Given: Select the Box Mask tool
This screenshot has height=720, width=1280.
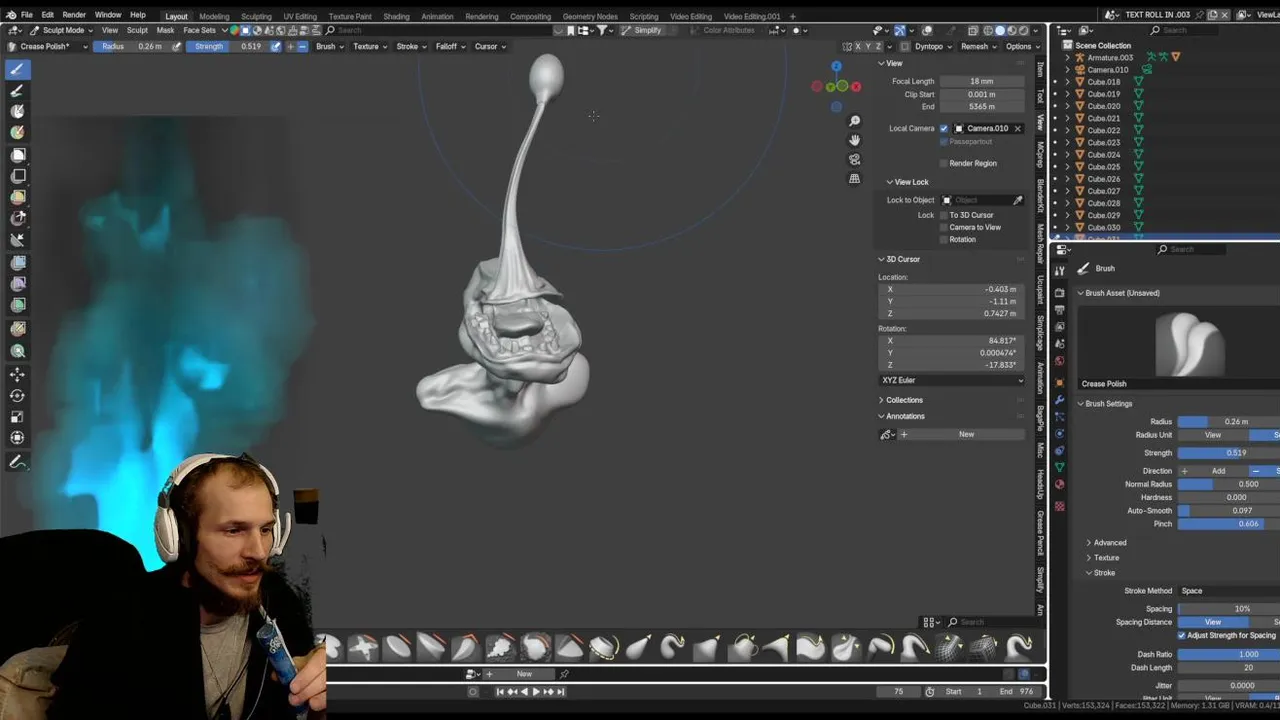Looking at the screenshot, I should (17, 155).
